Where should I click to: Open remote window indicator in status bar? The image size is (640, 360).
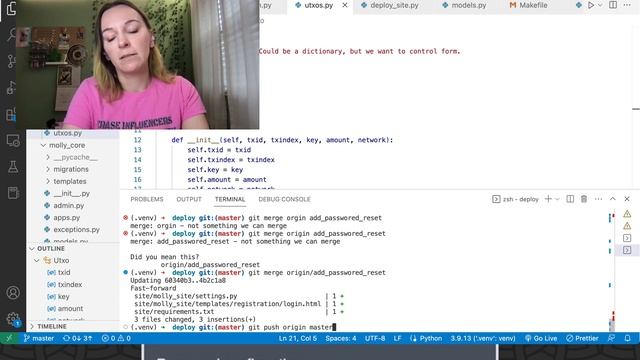(x=9, y=338)
